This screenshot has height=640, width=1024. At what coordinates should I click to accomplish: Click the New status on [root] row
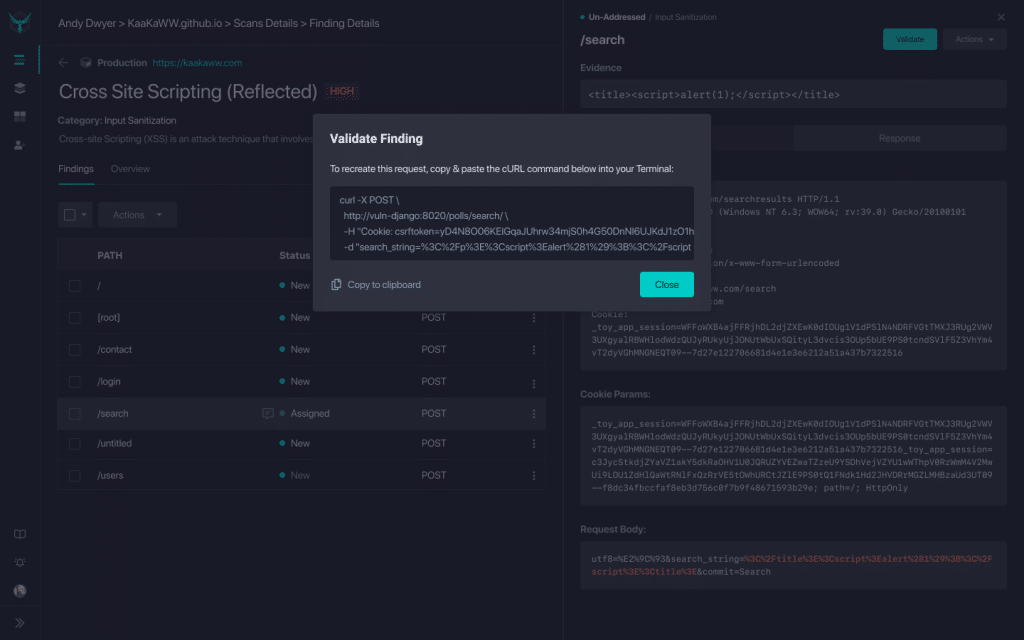(300, 318)
